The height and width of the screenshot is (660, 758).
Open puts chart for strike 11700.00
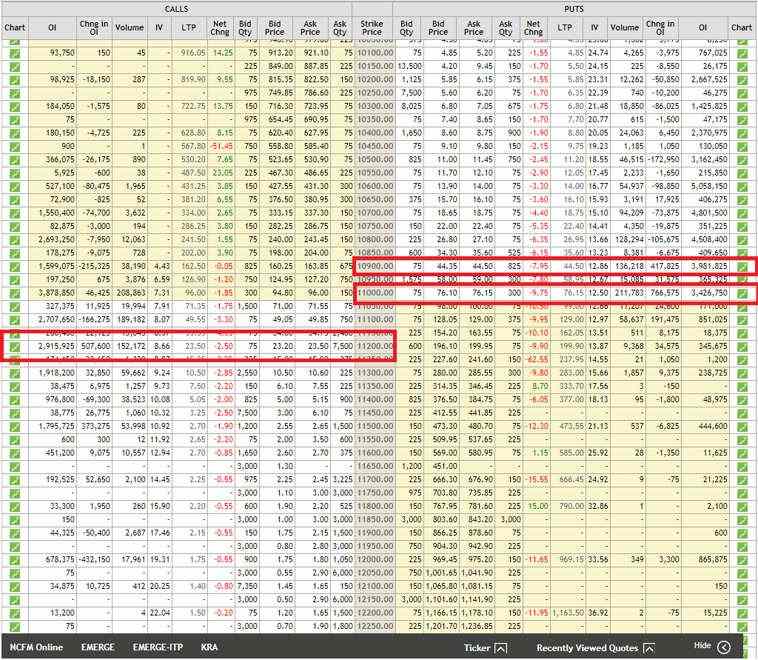pyautogui.click(x=742, y=480)
